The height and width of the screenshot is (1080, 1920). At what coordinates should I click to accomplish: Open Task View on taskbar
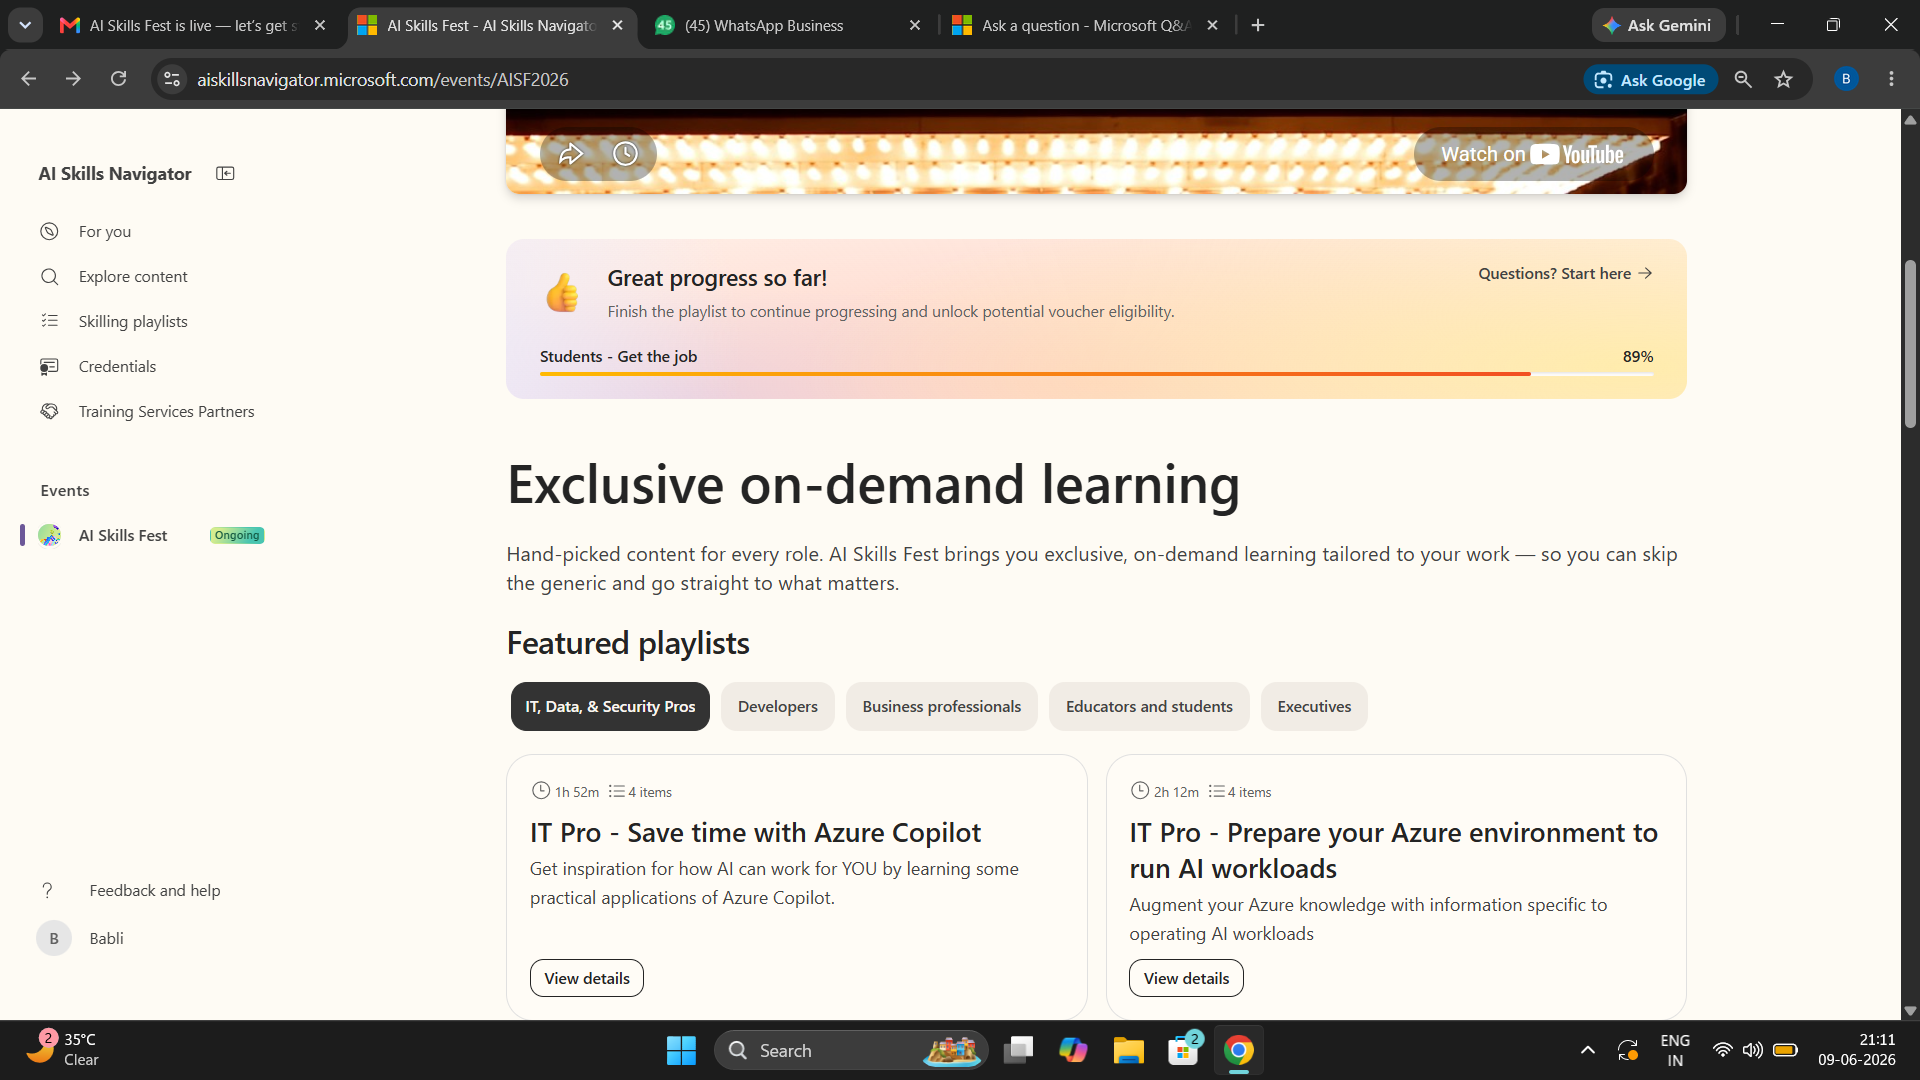[1018, 1050]
